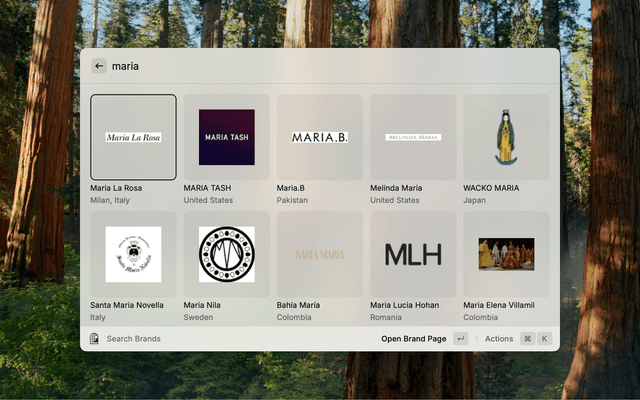Click the search field containing "maria"

300,66
